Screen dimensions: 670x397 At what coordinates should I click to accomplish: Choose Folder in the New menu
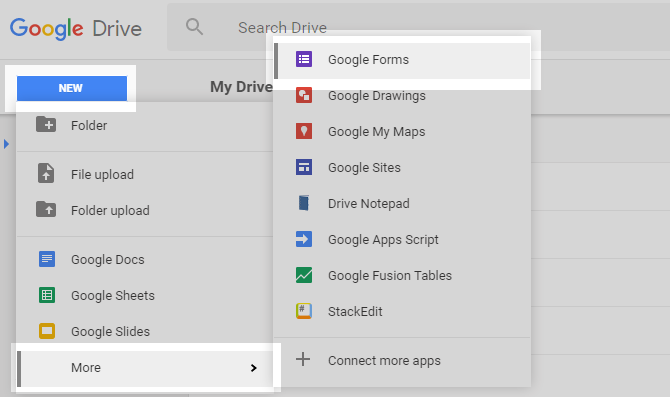(145, 126)
